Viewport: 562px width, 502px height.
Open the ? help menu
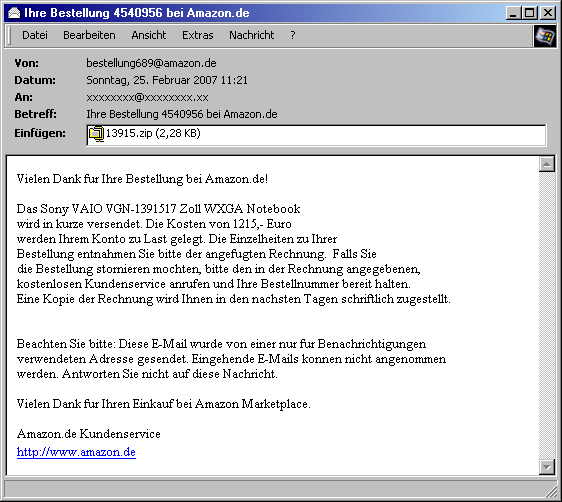[293, 35]
